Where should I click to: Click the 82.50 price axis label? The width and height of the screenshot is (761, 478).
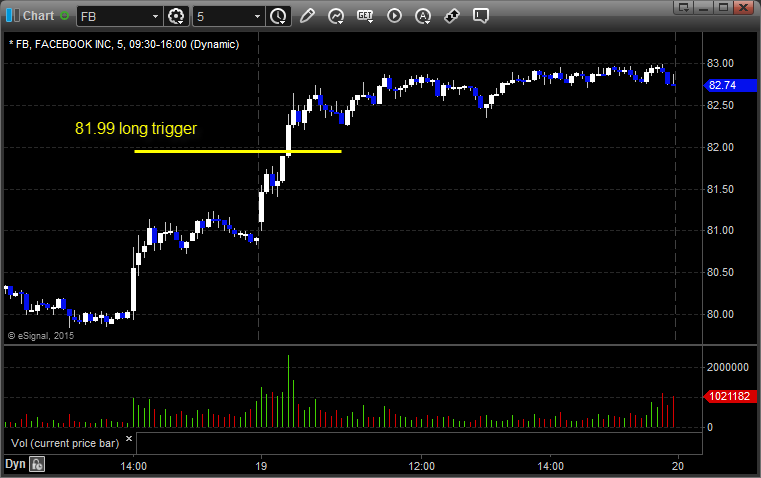[x=720, y=105]
